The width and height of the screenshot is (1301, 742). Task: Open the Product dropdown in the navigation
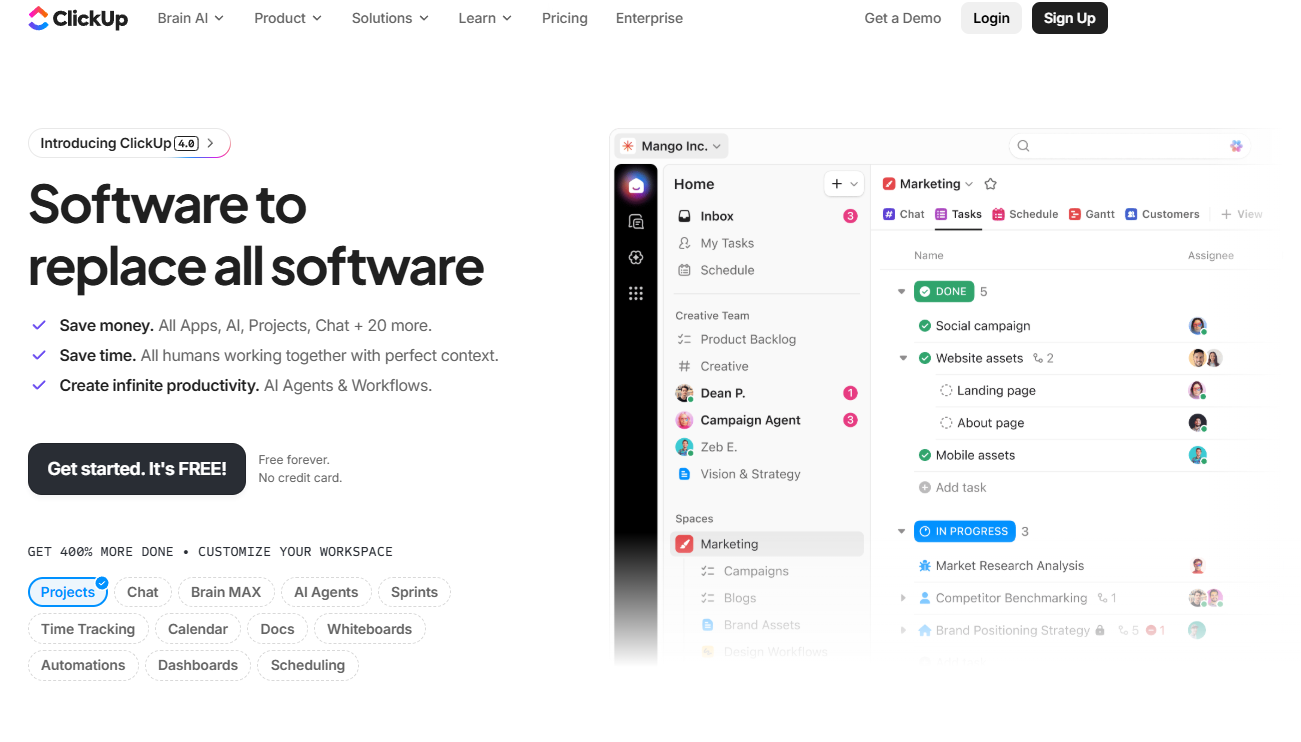click(x=288, y=18)
